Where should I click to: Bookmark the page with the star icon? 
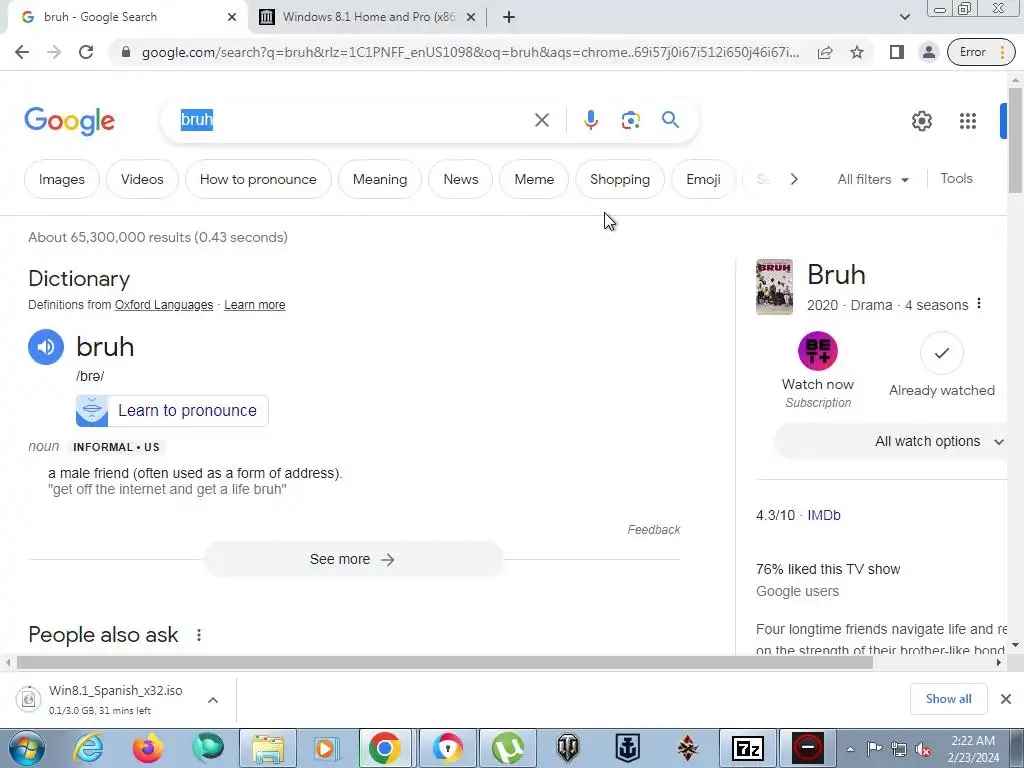coord(857,52)
